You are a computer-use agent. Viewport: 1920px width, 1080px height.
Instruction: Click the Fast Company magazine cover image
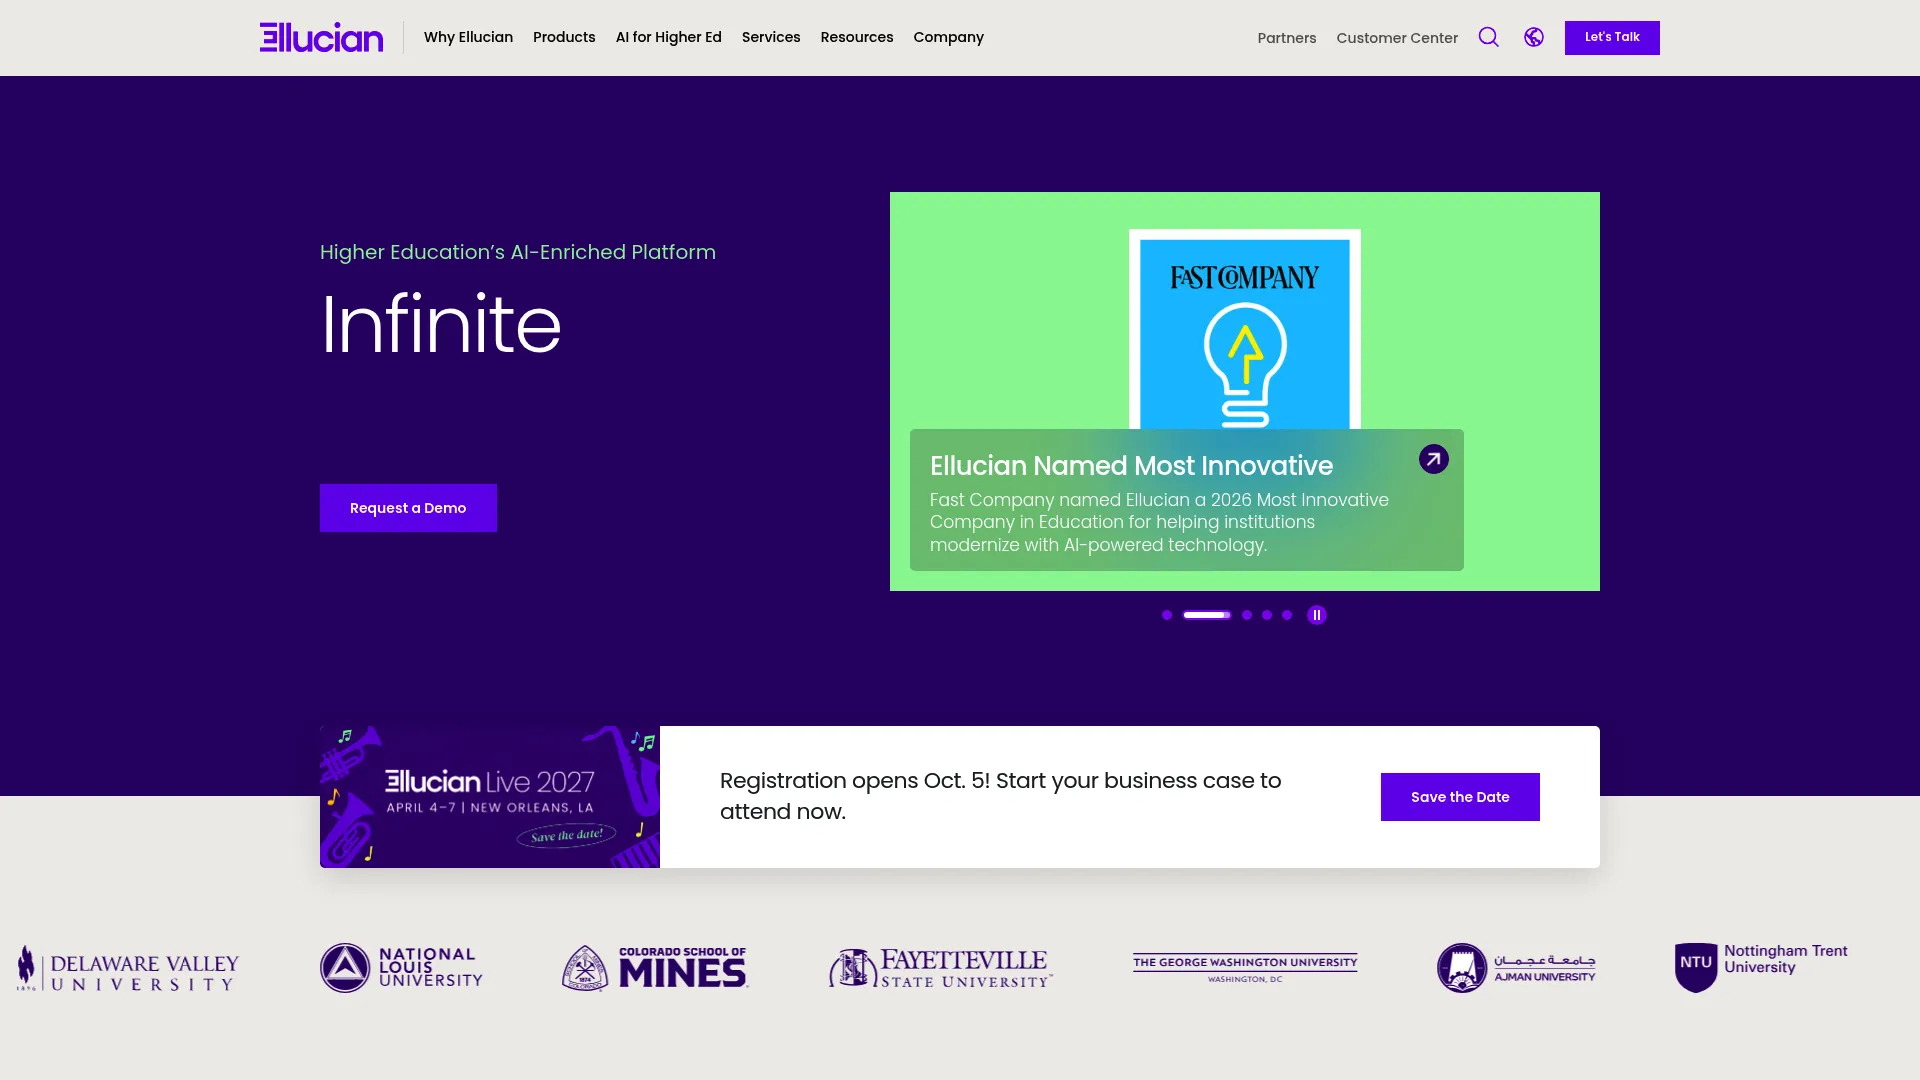1245,330
